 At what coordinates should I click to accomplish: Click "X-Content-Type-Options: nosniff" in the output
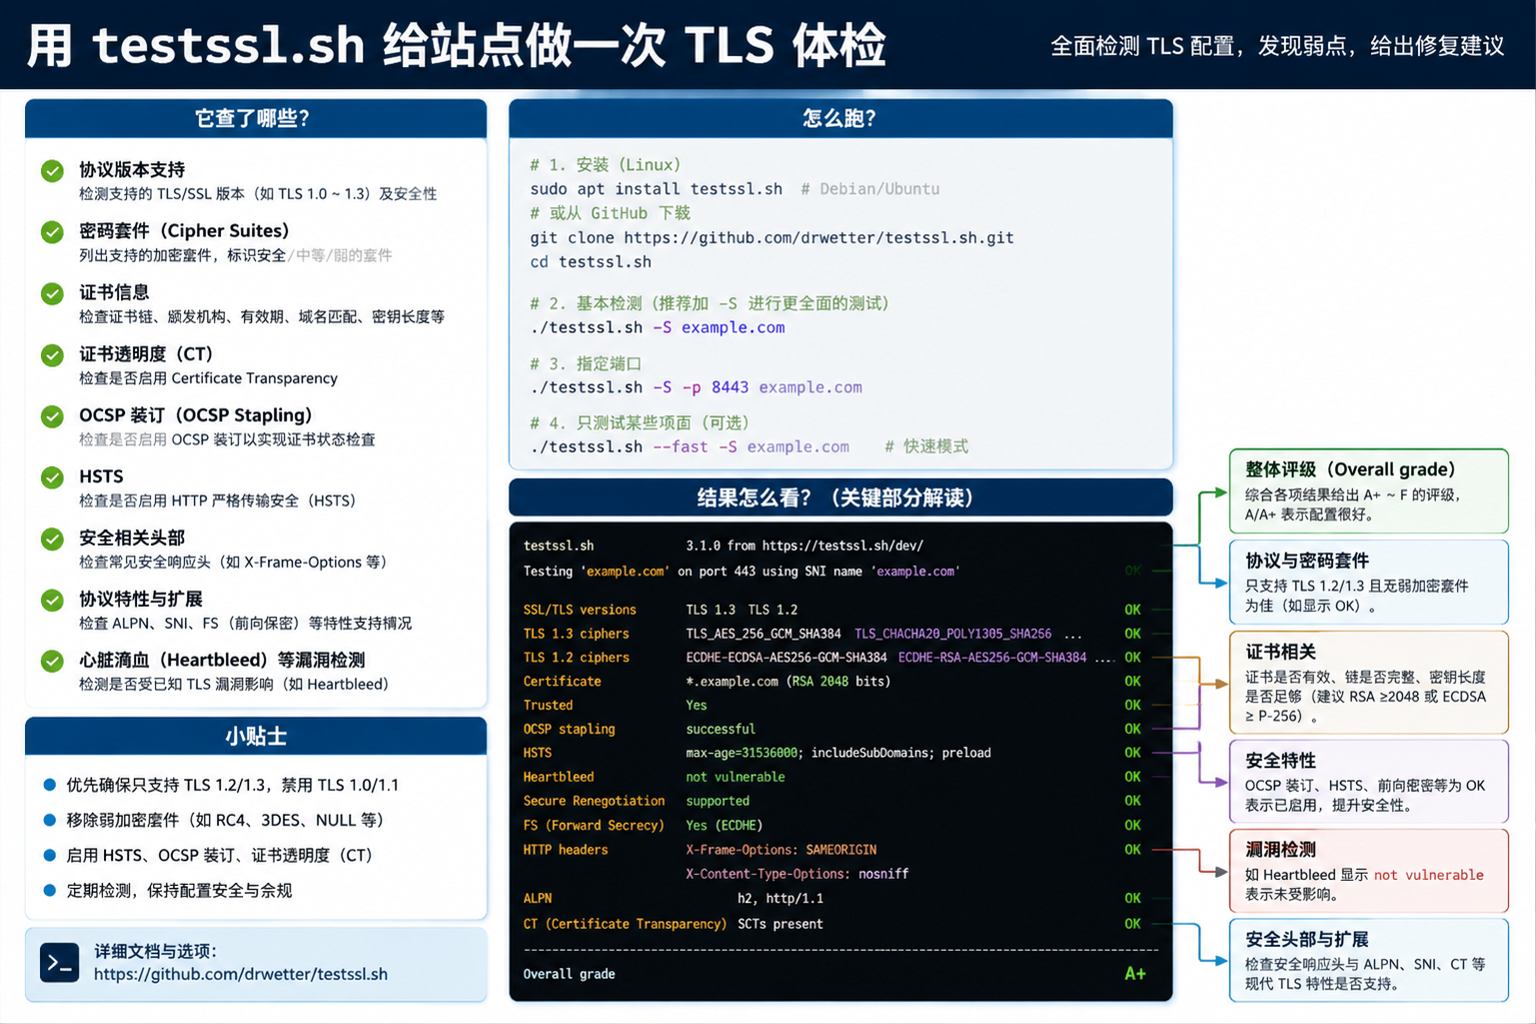pyautogui.click(x=797, y=874)
